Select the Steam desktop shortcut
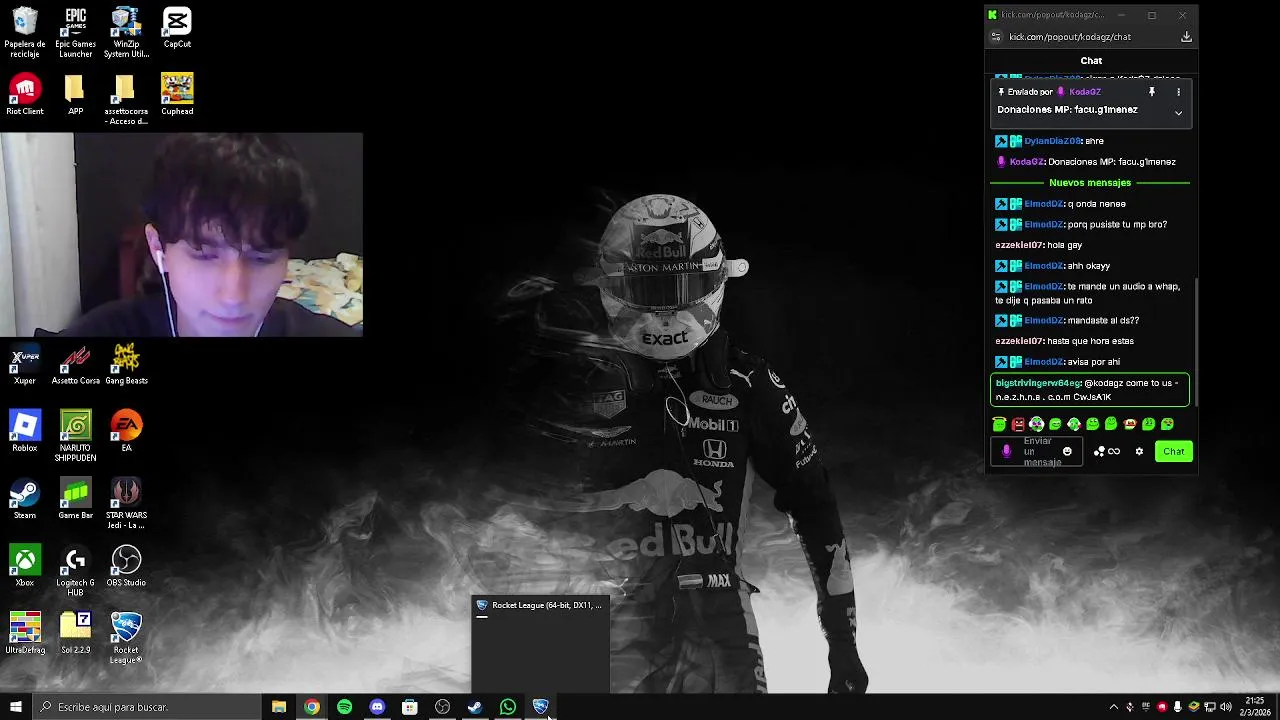This screenshot has width=1280, height=720. point(25,499)
